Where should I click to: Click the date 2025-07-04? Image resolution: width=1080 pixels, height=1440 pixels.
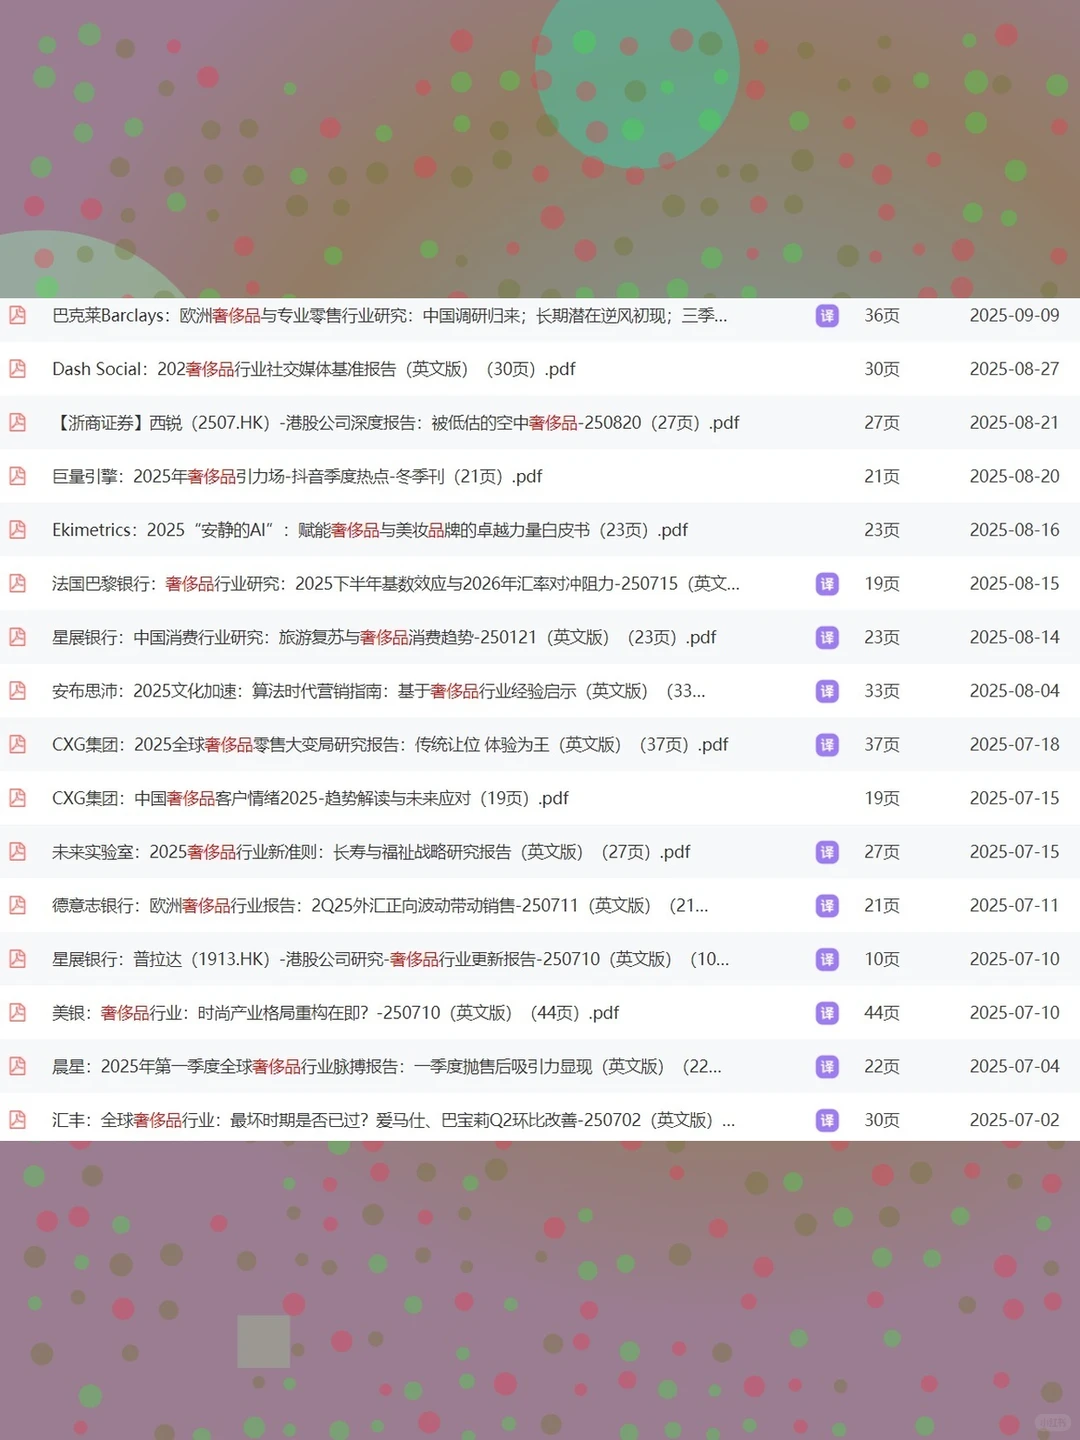point(1014,1067)
